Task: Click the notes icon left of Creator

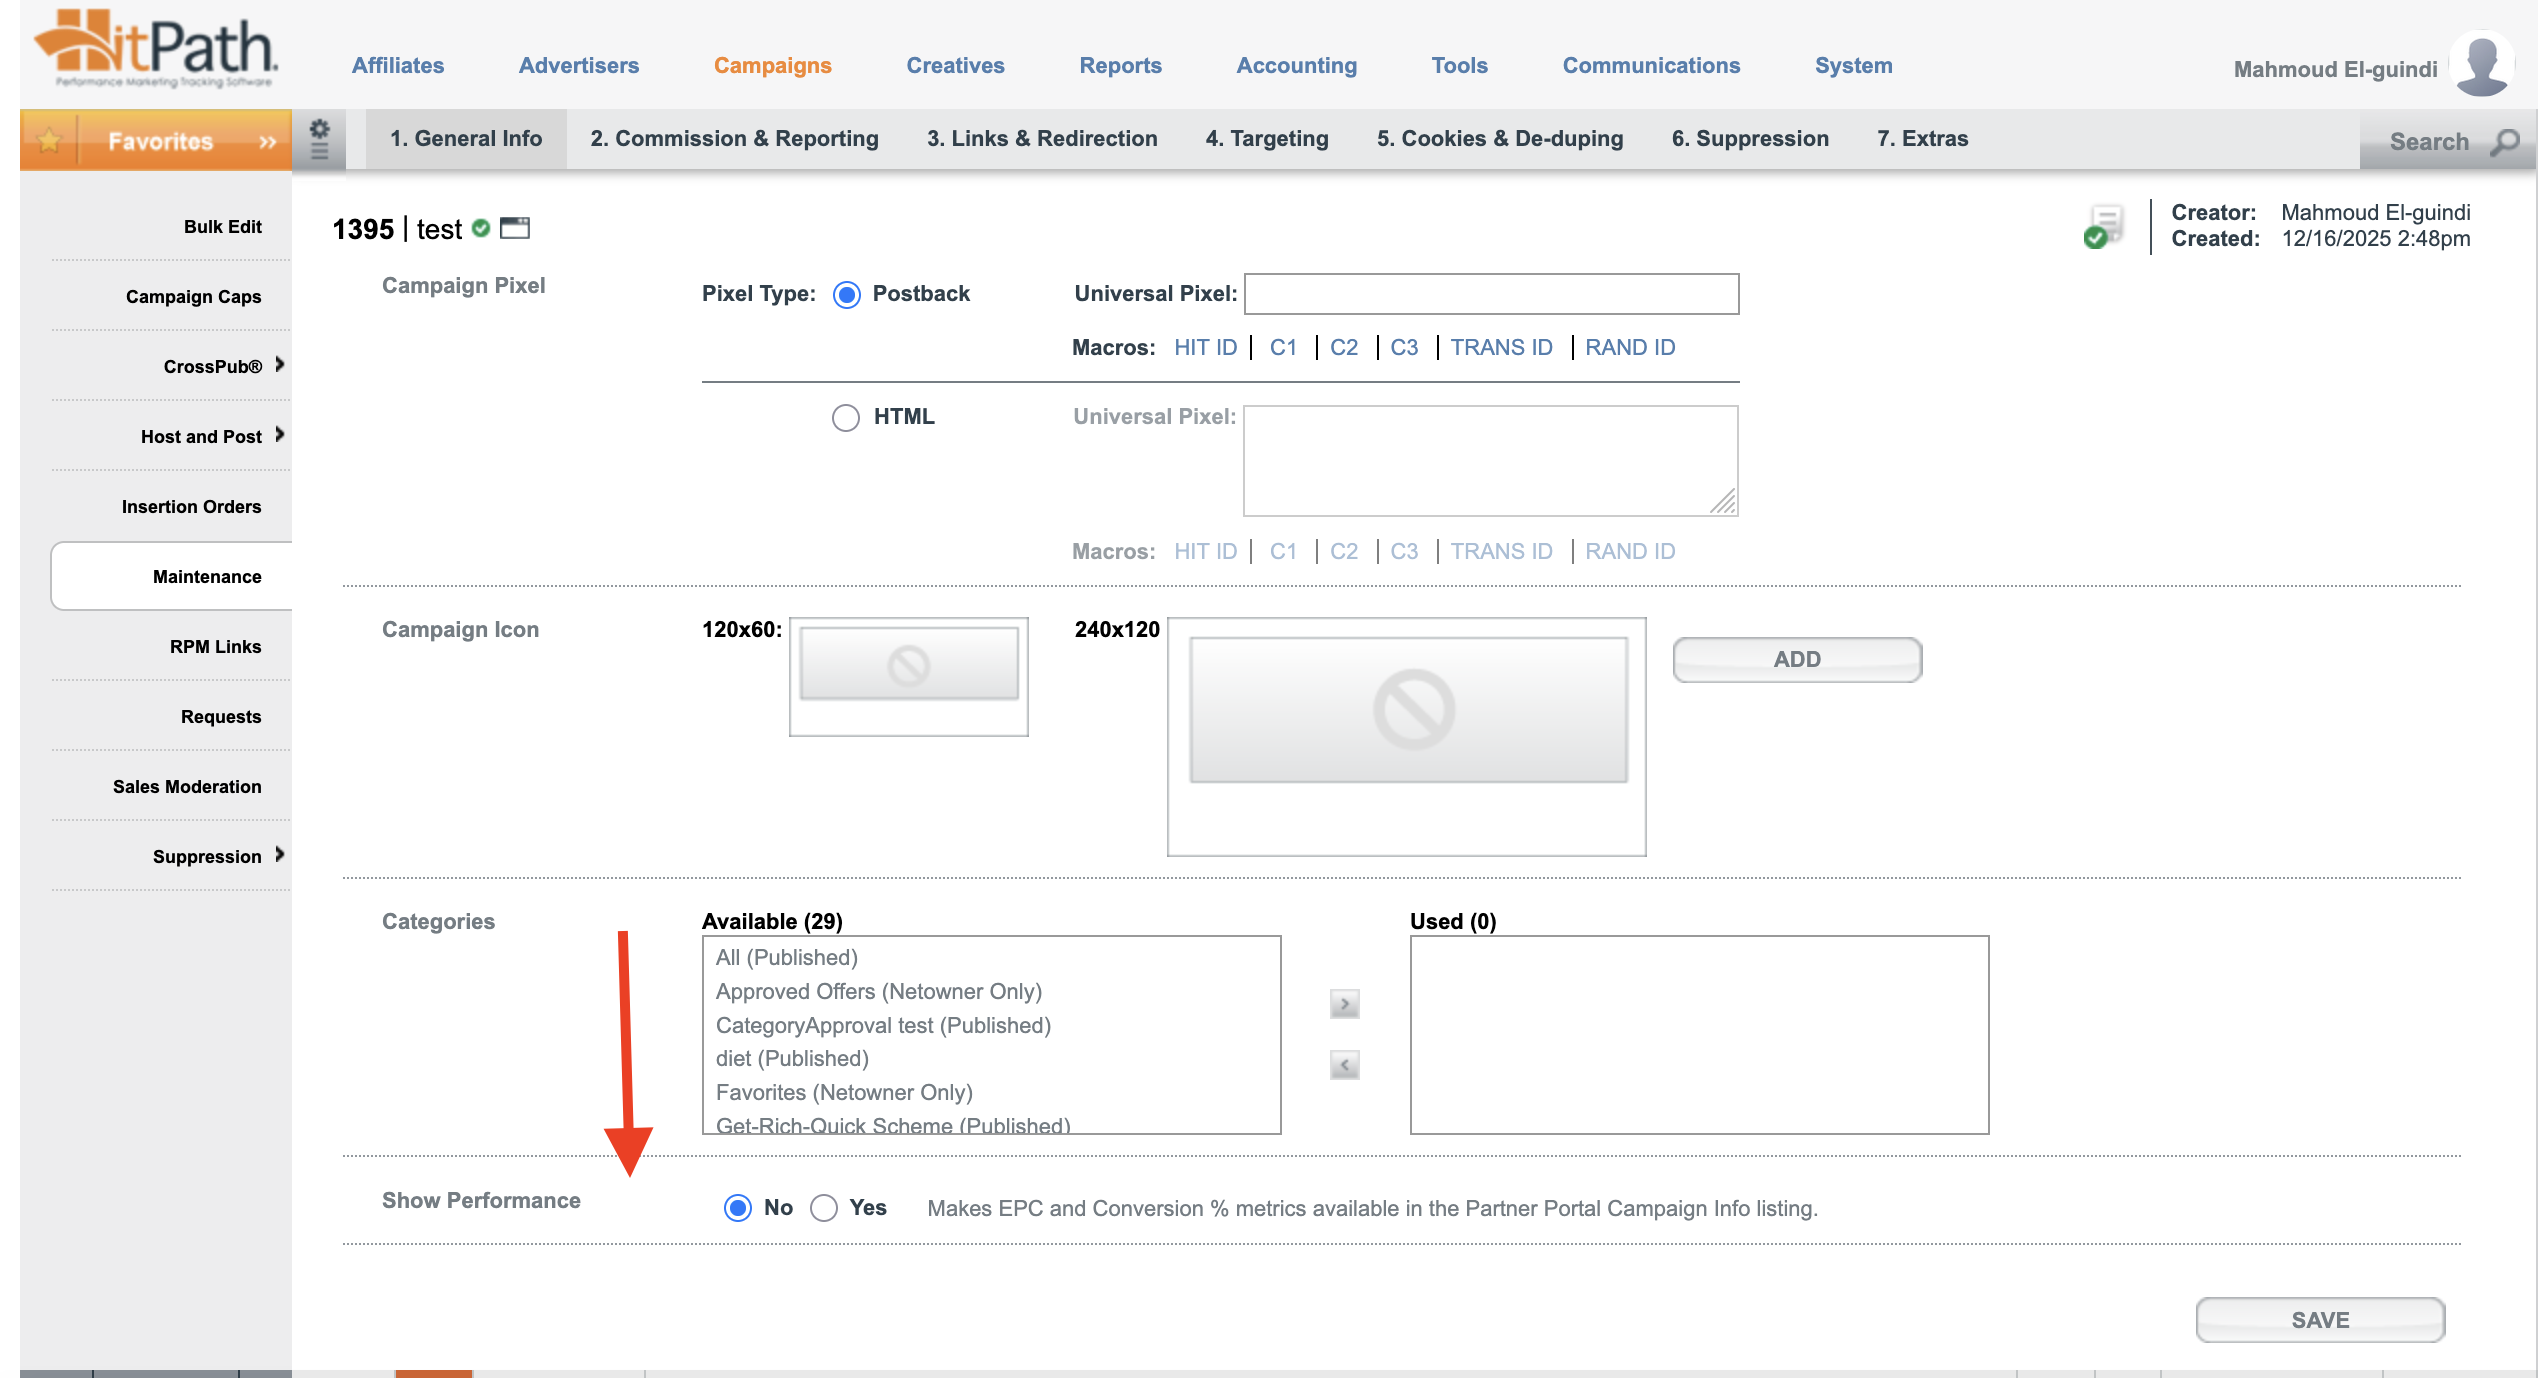Action: 2104,226
